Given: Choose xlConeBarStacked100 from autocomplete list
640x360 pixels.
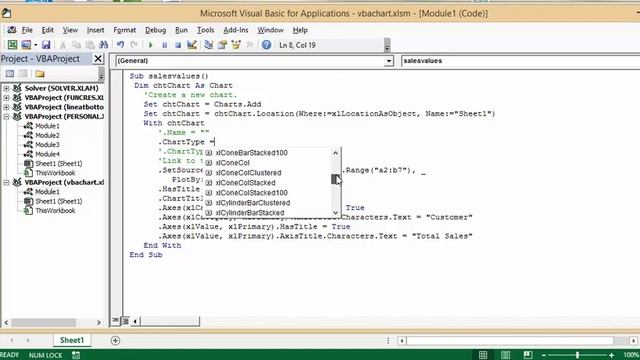Looking at the screenshot, I should tap(251, 153).
